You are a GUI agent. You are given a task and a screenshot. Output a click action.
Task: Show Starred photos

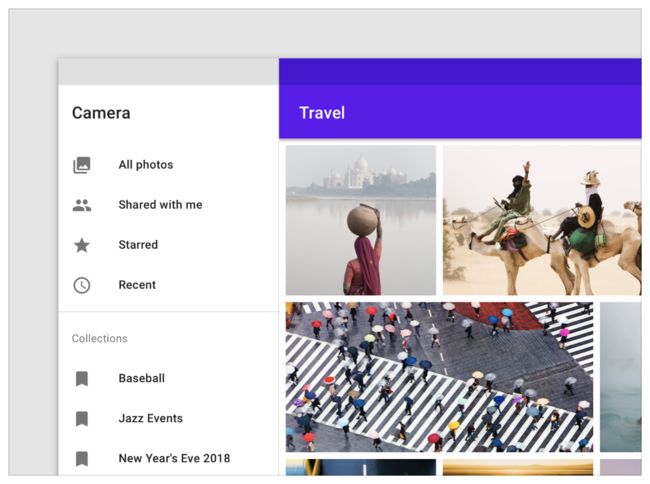pos(168,245)
